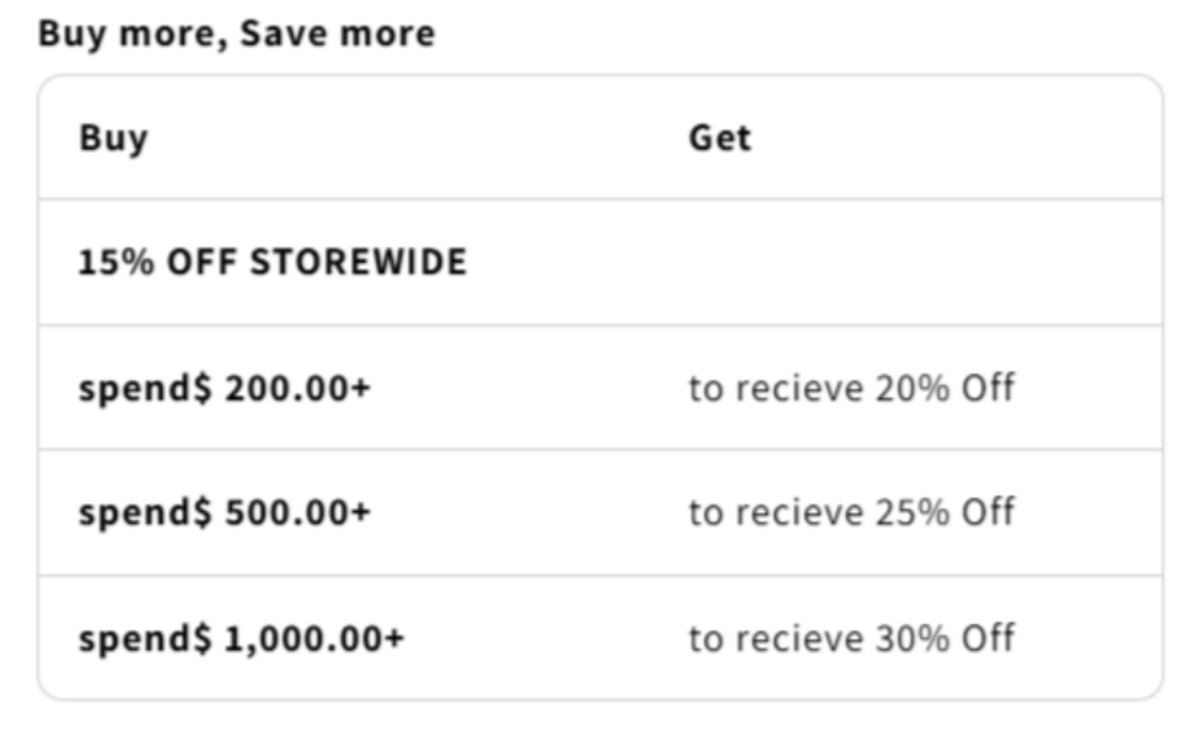This screenshot has height=747, width=1200.
Task: Click the "spend$ 1,000.00+" tier cell
Action: pyautogui.click(x=241, y=638)
